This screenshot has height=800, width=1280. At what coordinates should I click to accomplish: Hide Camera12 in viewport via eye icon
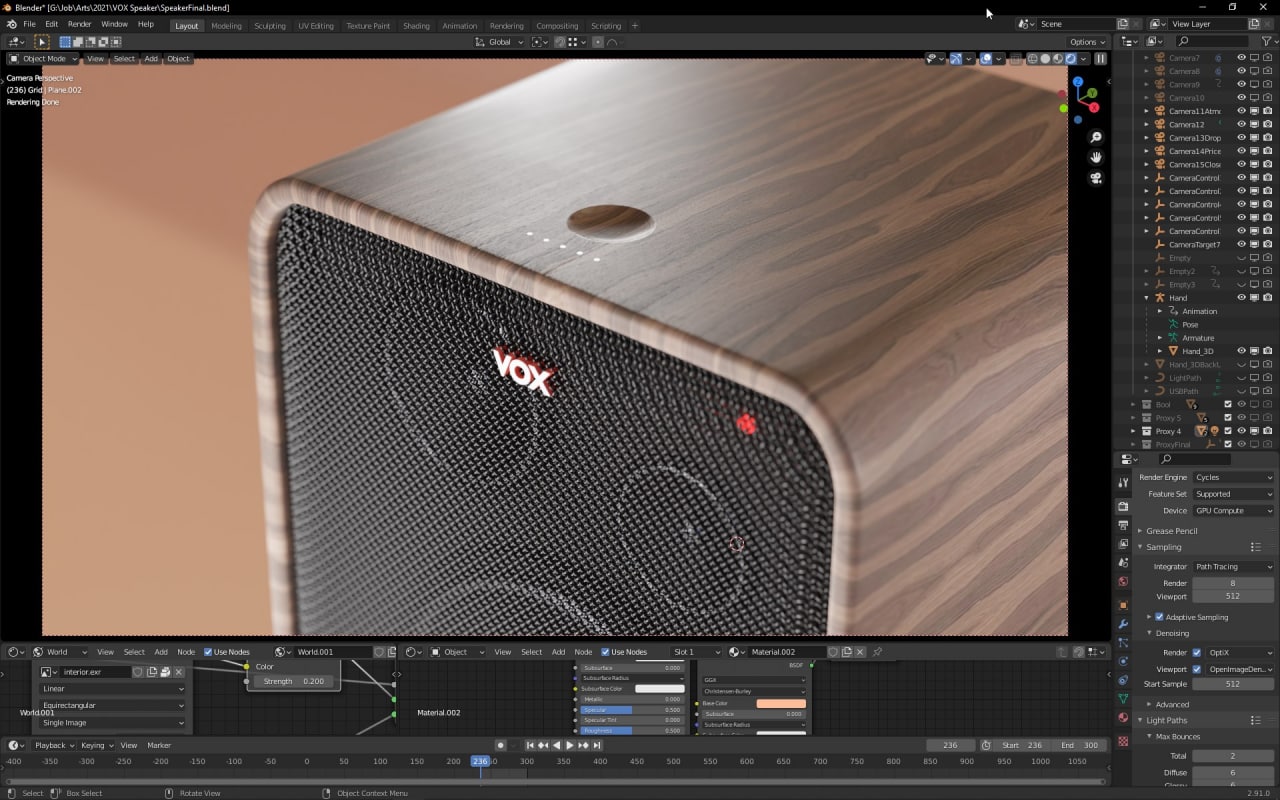tap(1241, 124)
